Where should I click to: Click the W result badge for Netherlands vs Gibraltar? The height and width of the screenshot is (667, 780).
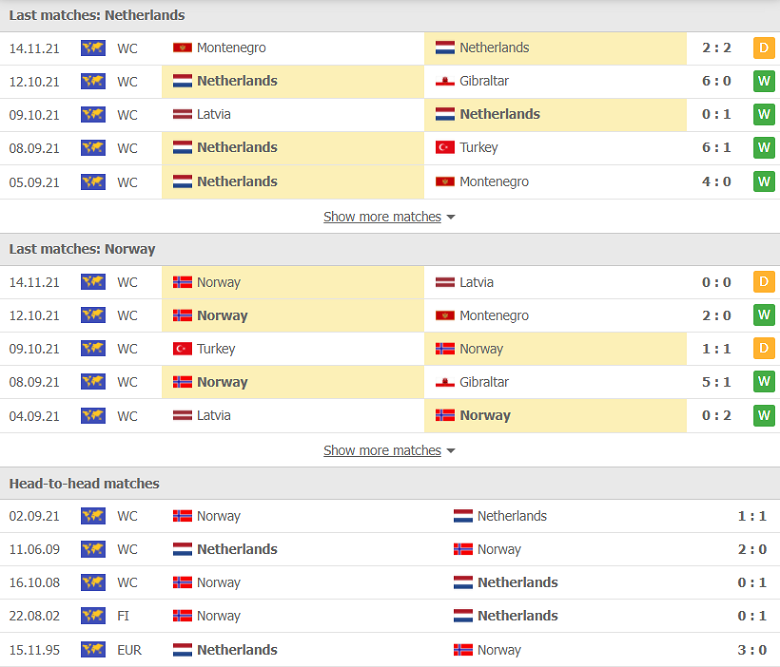[764, 81]
